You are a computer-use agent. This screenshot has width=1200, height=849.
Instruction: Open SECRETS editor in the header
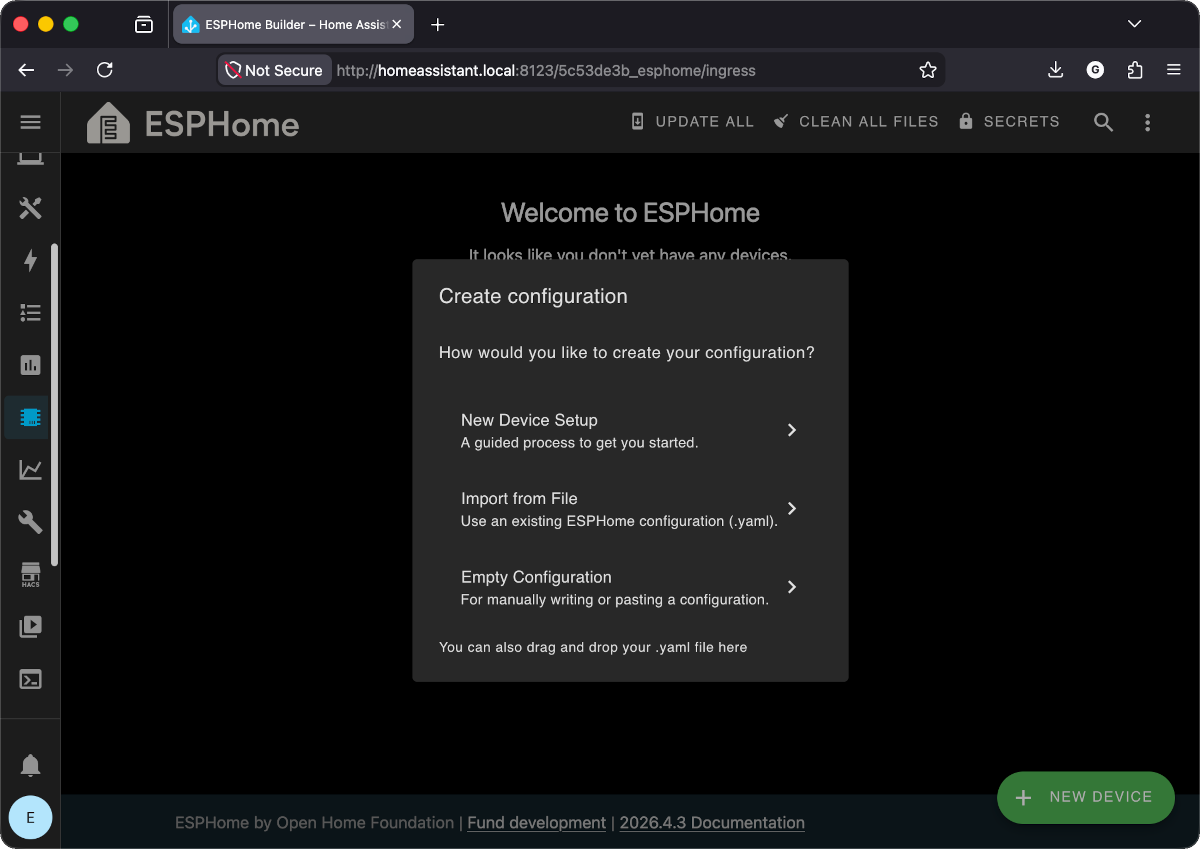(1009, 121)
